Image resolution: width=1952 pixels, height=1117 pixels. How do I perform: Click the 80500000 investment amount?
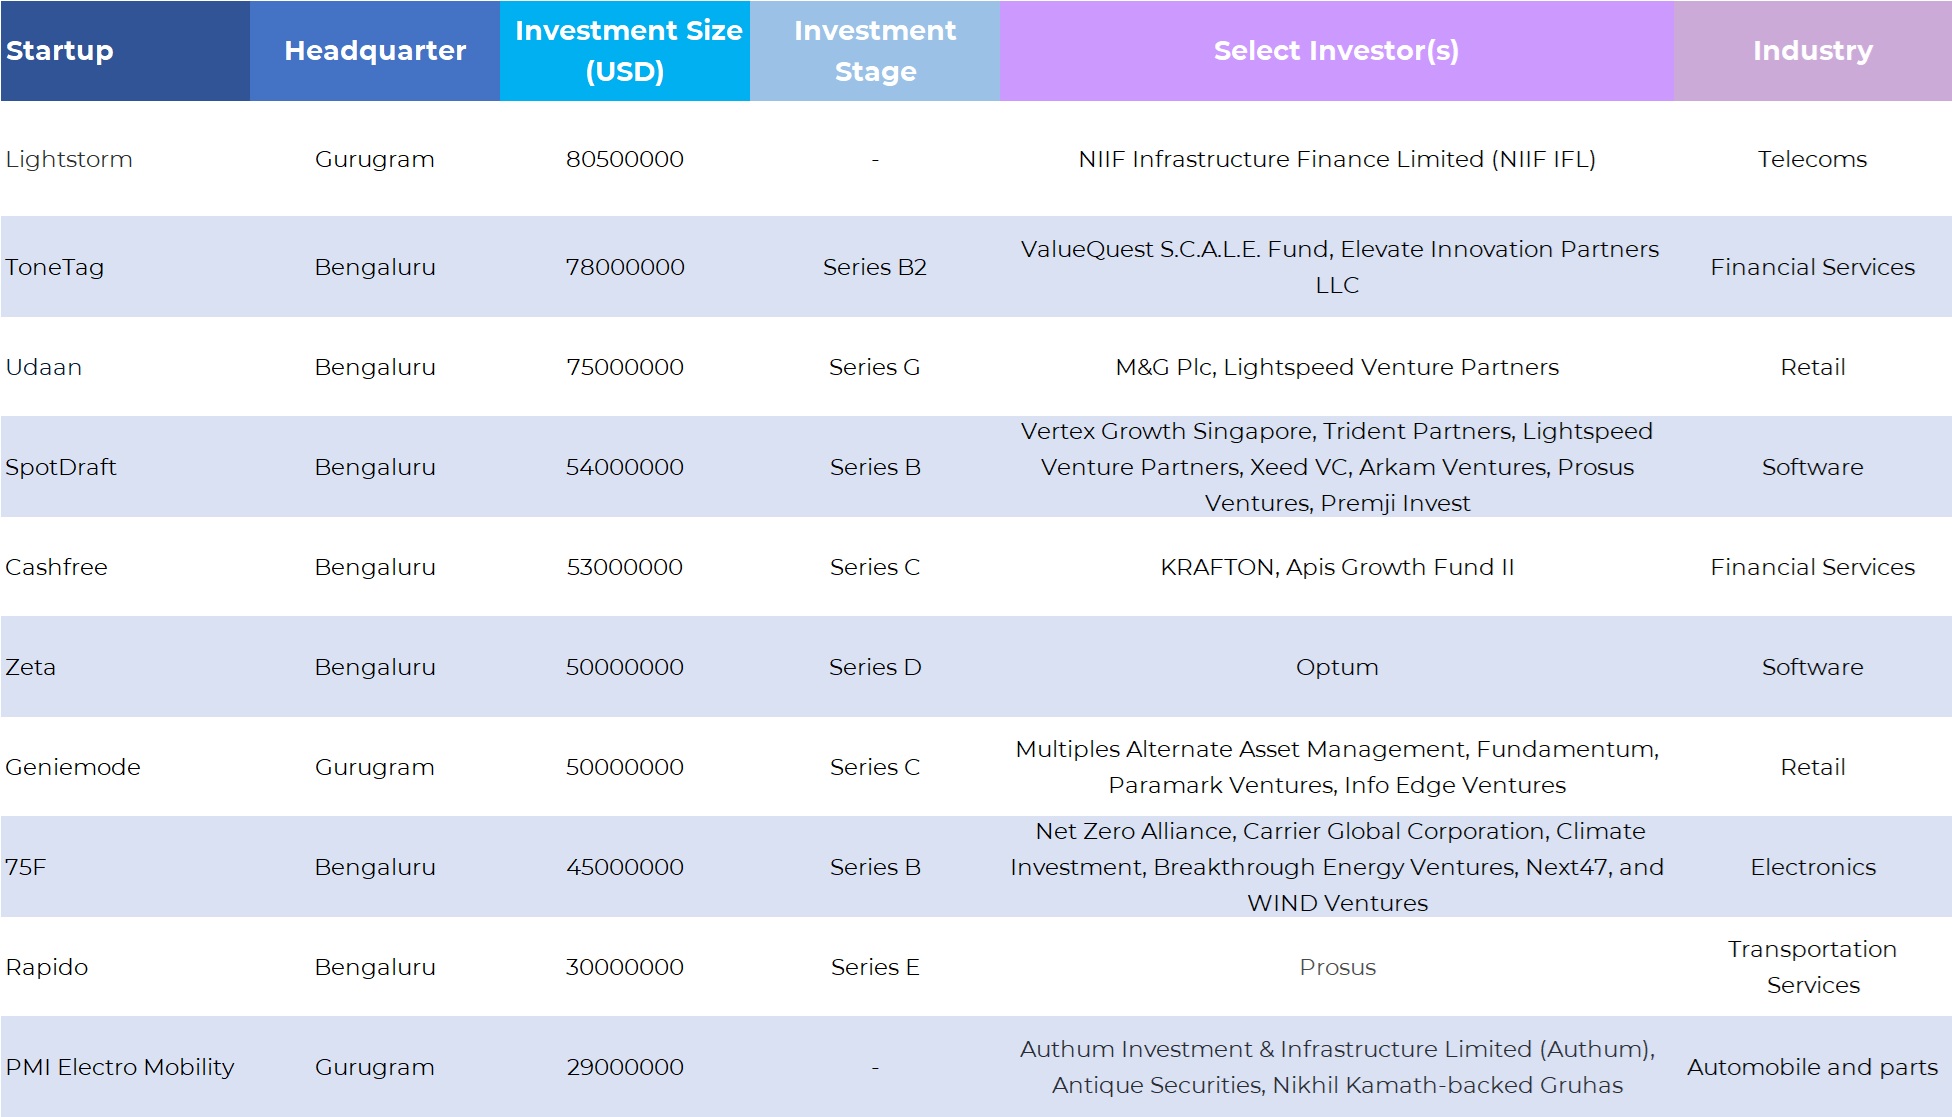pos(625,159)
